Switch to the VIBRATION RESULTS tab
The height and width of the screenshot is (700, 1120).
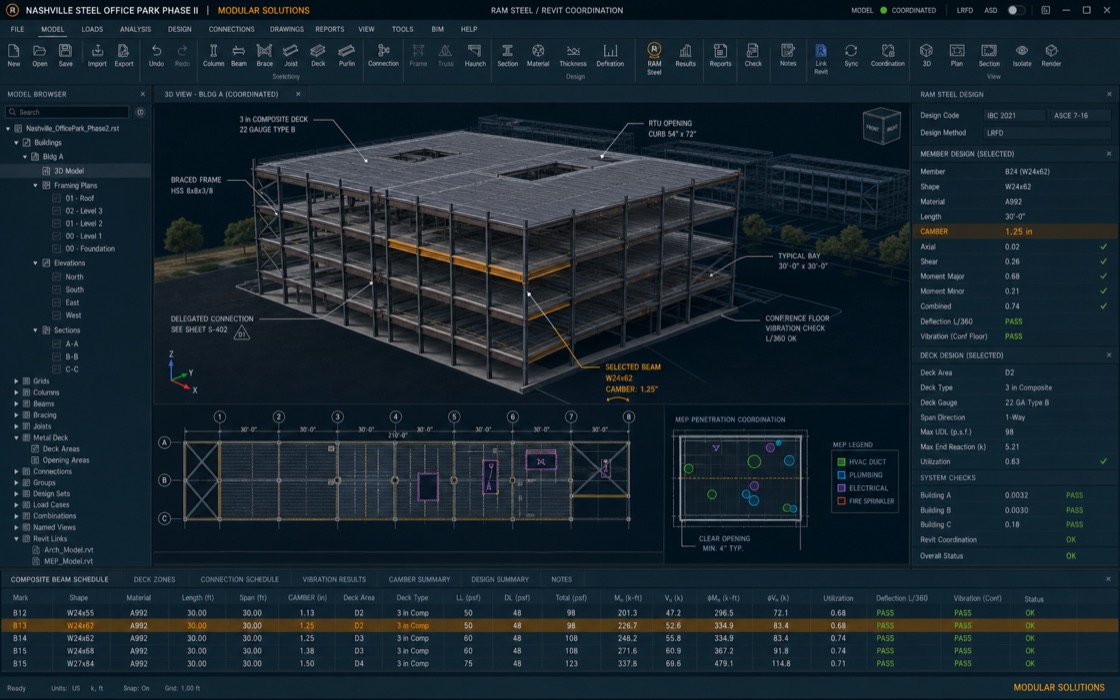(x=334, y=579)
